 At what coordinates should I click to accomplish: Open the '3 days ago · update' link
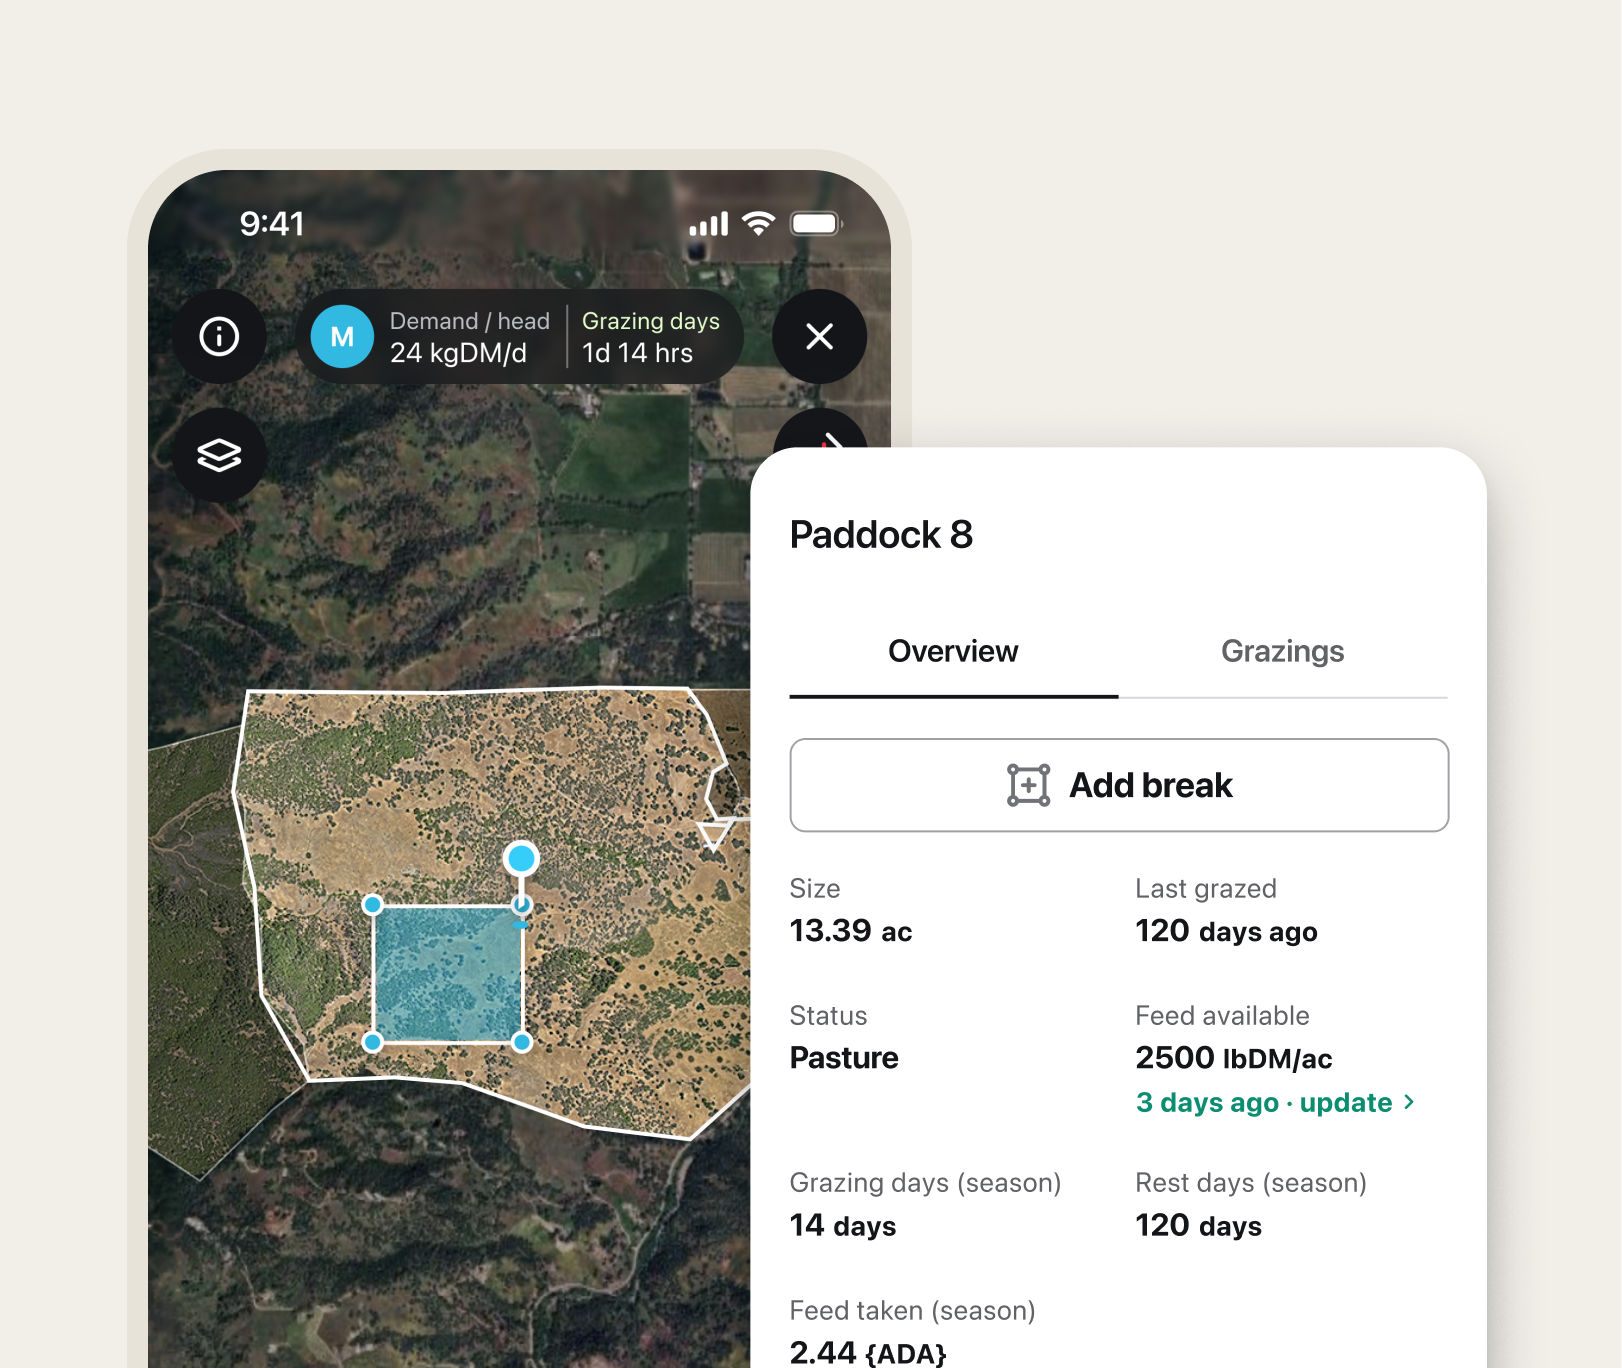pyautogui.click(x=1275, y=1102)
